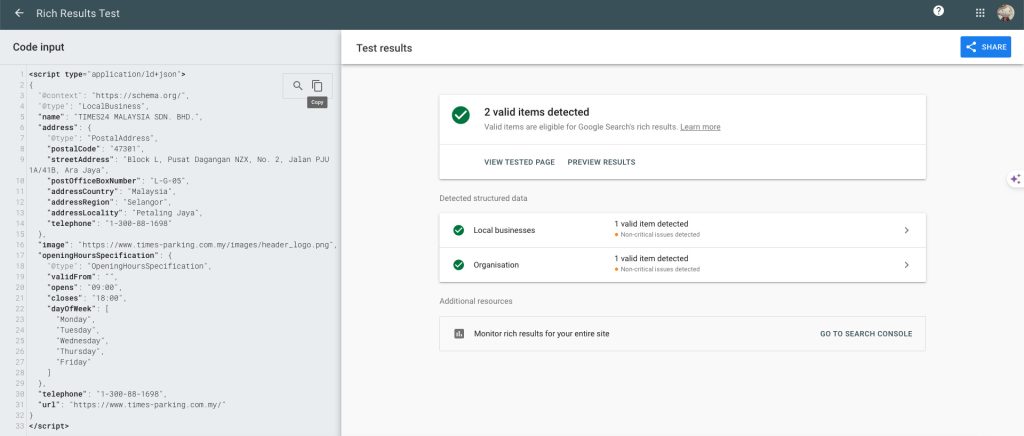Expand the Local businesses chevron
Viewport: 1024px width, 436px height.
point(906,230)
